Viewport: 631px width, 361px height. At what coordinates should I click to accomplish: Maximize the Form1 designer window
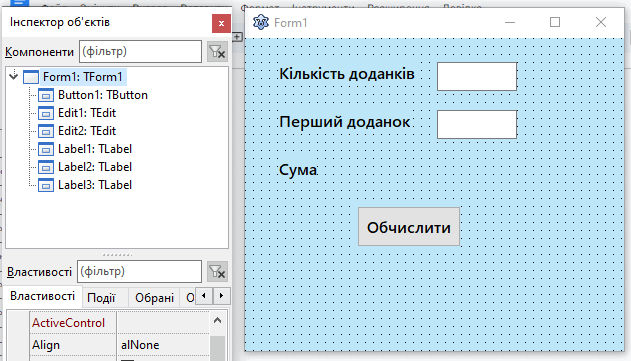pos(555,22)
